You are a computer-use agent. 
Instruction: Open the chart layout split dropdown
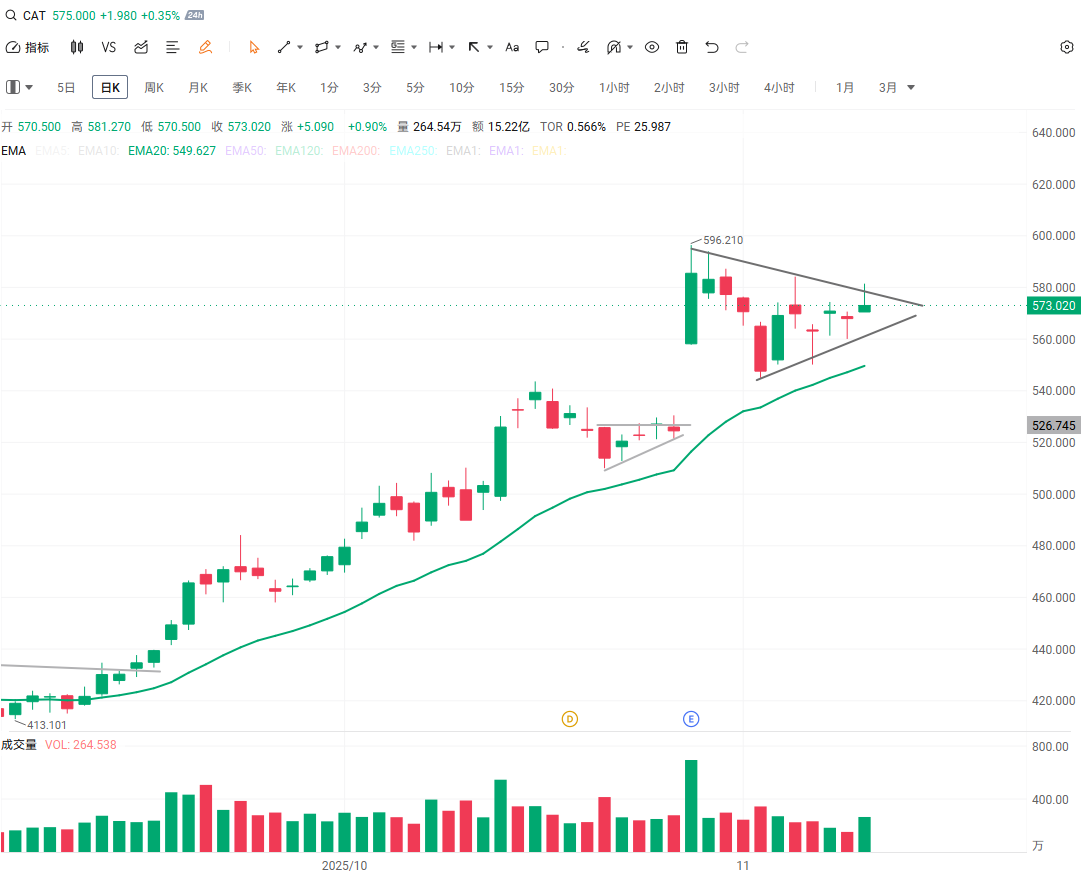tap(19, 87)
